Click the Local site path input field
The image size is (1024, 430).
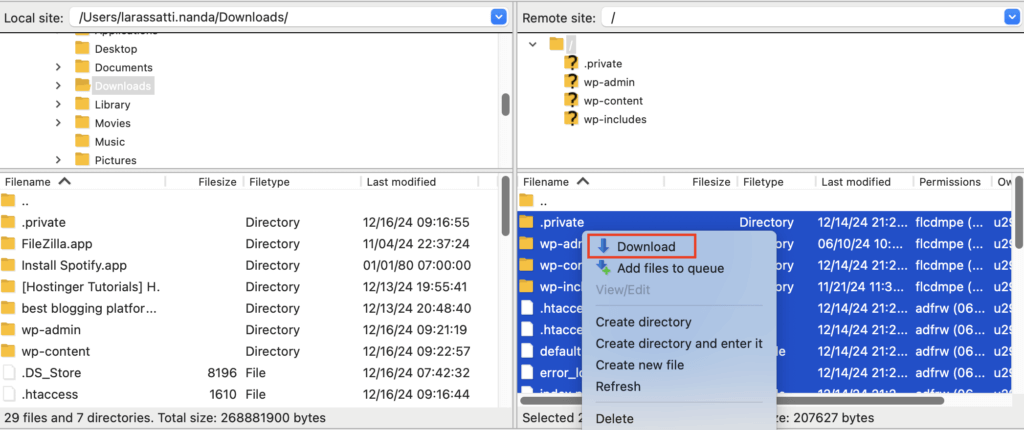pyautogui.click(x=278, y=17)
